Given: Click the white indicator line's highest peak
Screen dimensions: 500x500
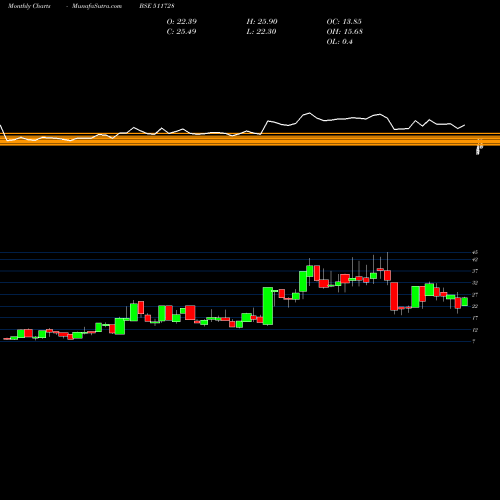Looking at the screenshot, I should pyautogui.click(x=310, y=113).
